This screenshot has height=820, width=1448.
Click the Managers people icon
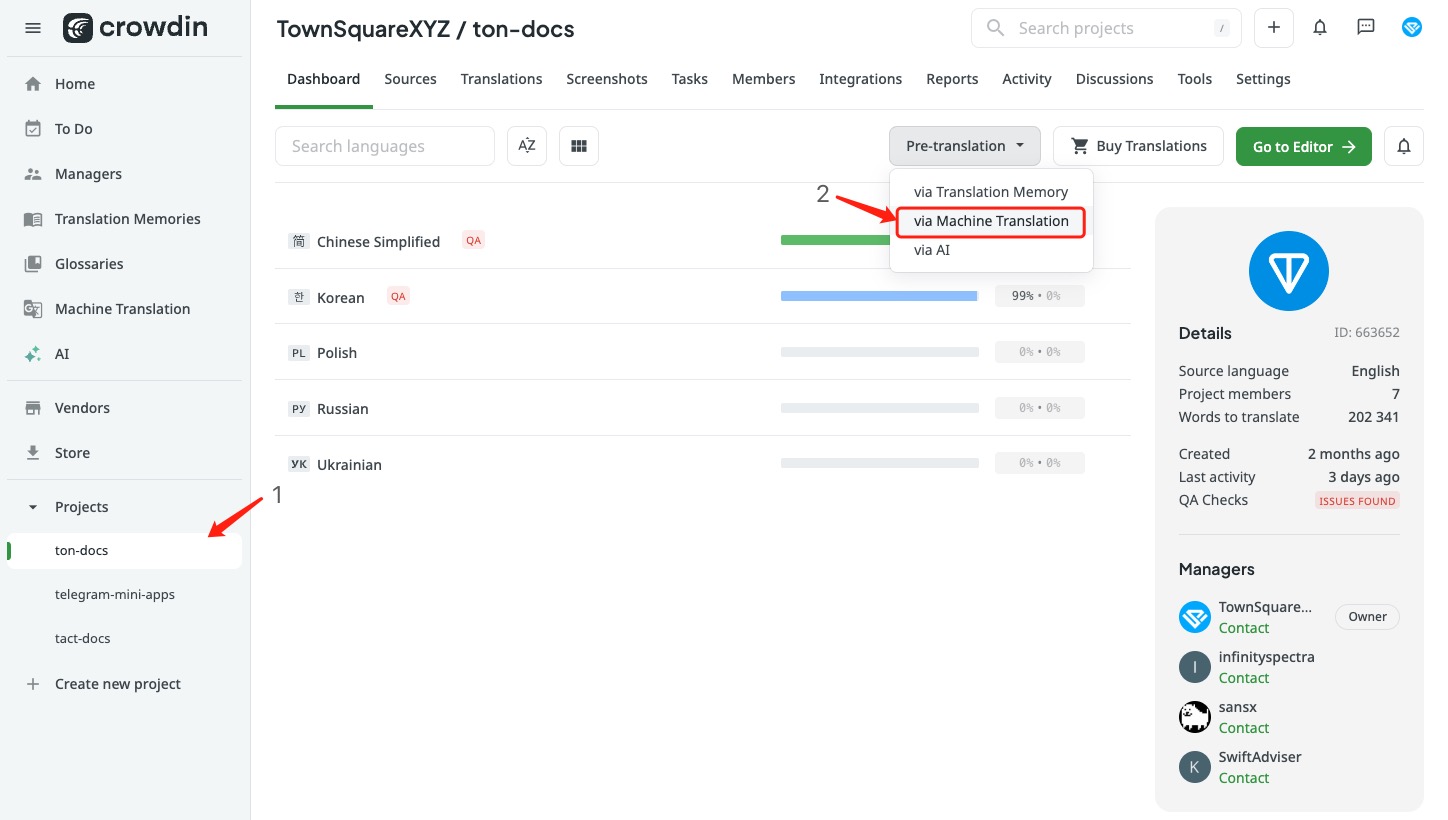[33, 174]
